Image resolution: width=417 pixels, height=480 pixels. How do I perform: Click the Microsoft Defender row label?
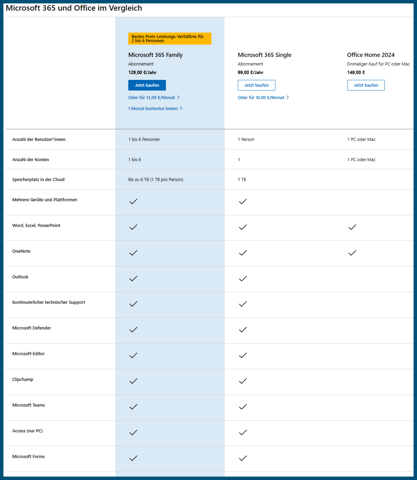point(32,328)
